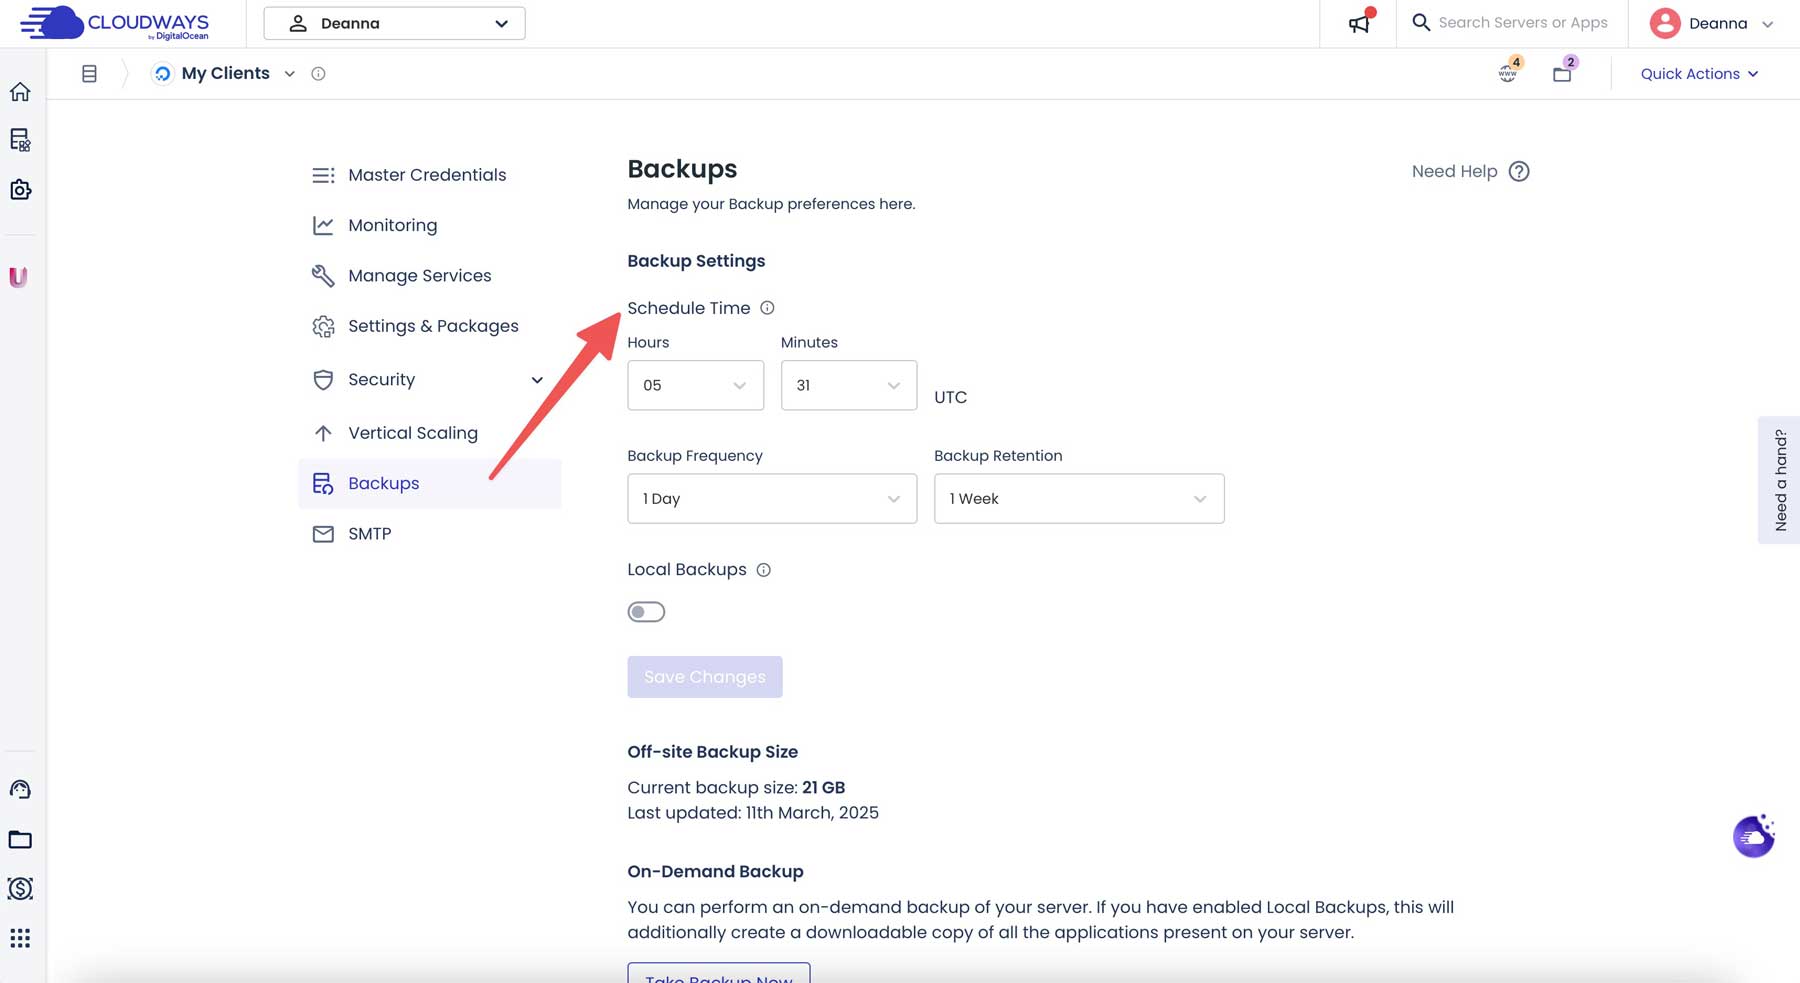This screenshot has height=983, width=1800.
Task: Expand the Quick Actions menu
Action: click(x=1698, y=73)
